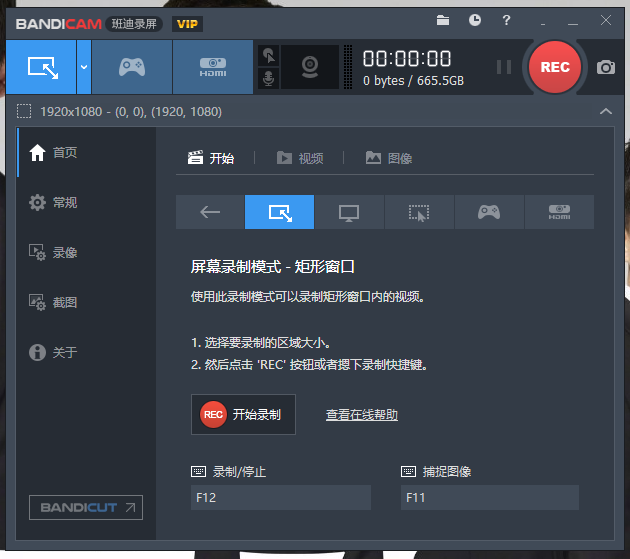Open the 查看在线帮助 link
Viewport: 630px width, 559px height.
point(361,415)
